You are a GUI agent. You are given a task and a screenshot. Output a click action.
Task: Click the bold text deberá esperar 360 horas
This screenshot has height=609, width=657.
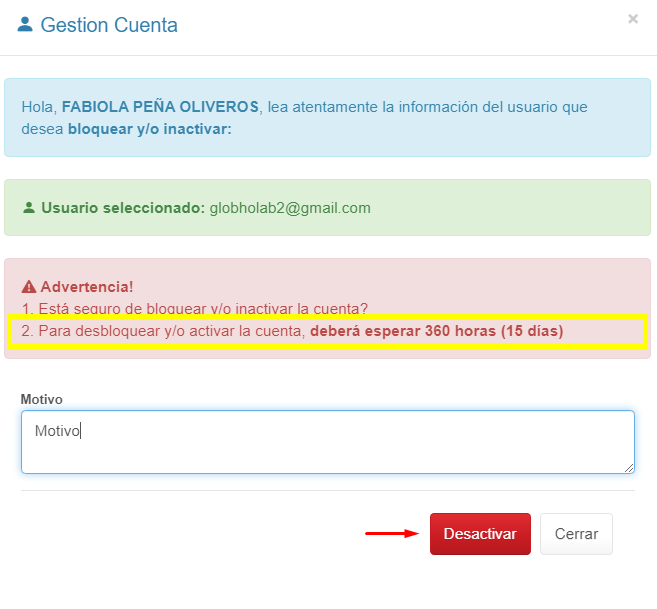(403, 331)
